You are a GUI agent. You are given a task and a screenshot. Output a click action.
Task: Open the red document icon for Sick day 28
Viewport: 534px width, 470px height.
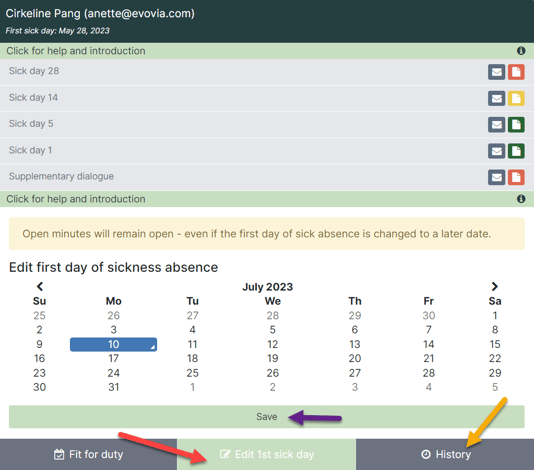tap(516, 72)
